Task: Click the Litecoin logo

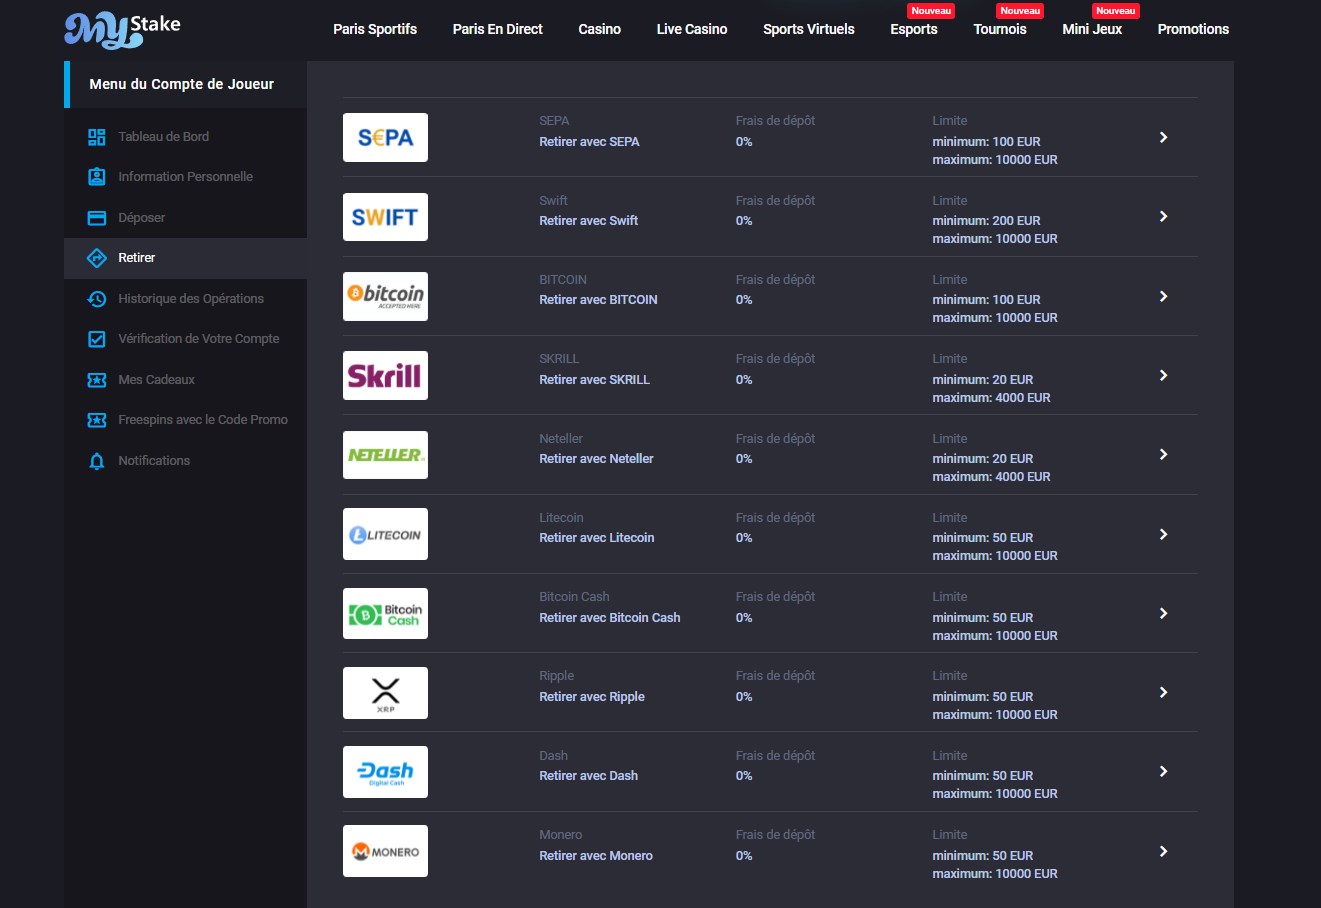Action: coord(385,534)
